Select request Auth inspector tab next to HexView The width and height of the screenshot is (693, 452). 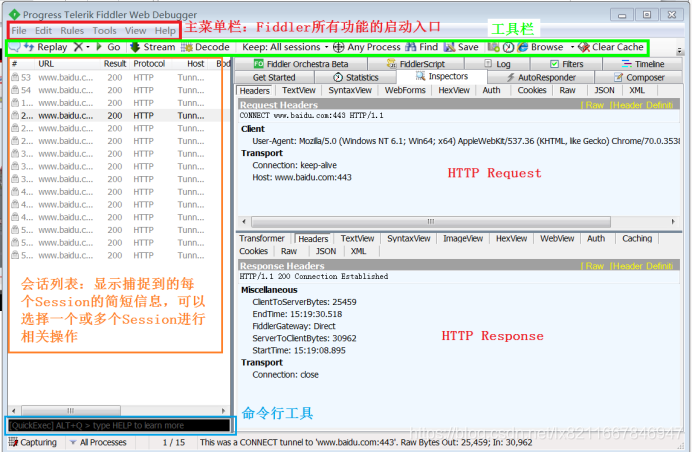pos(491,90)
